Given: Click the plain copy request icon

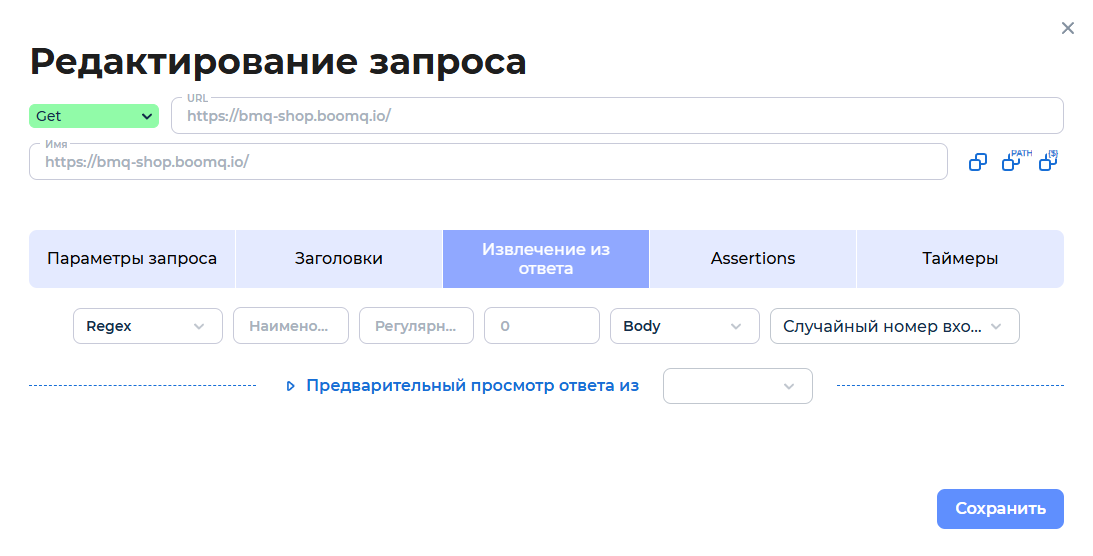Looking at the screenshot, I should click(x=978, y=162).
